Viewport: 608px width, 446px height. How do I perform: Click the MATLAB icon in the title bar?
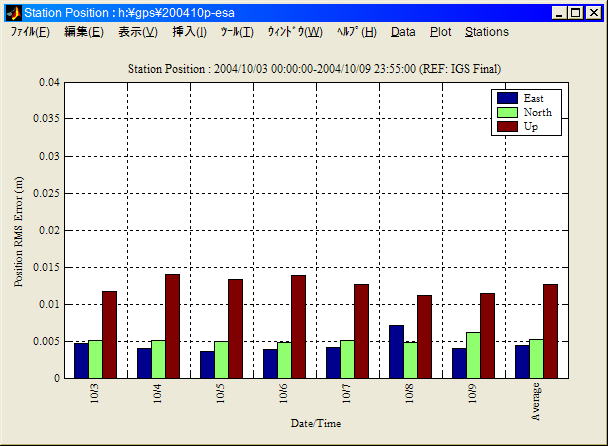coord(13,12)
